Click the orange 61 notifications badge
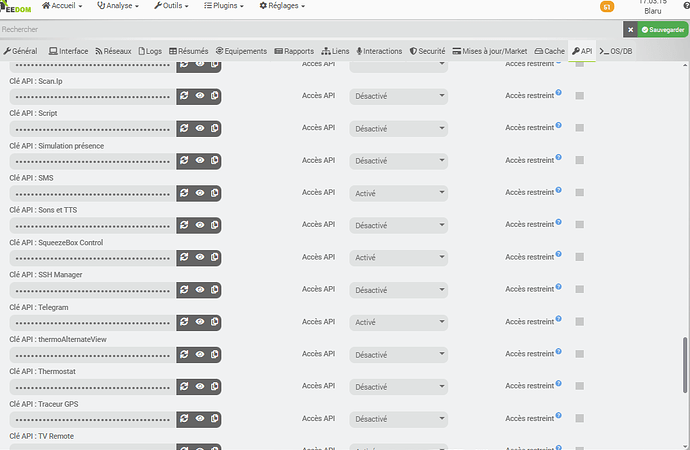Image resolution: width=690 pixels, height=450 pixels. click(x=607, y=7)
